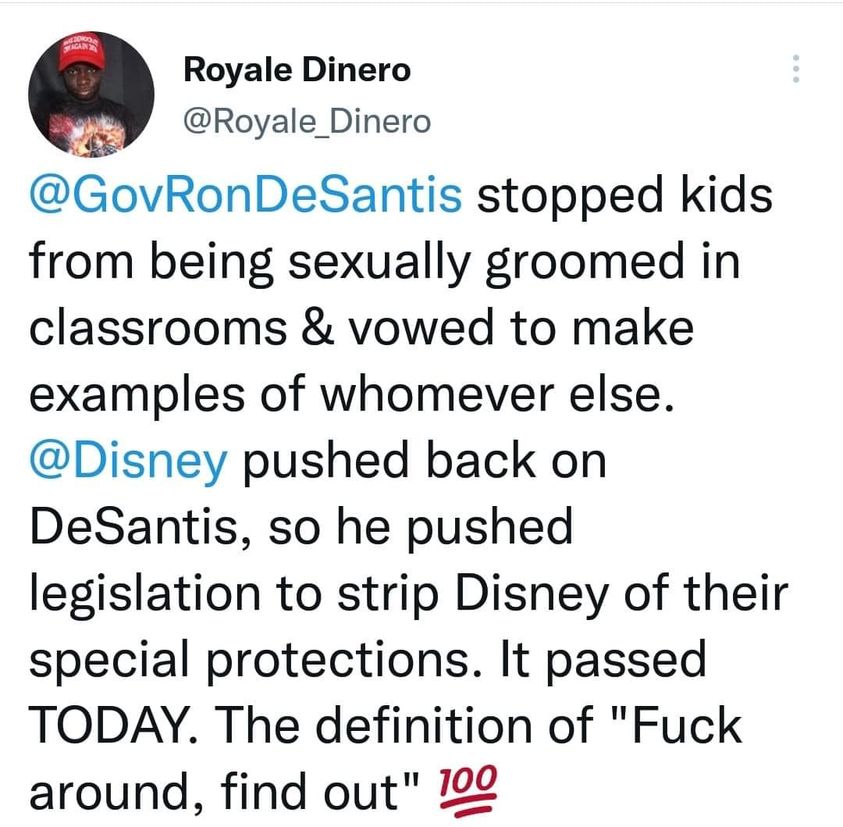Open the @GovRonDeSantis mention
843x827 pixels.
tap(247, 194)
